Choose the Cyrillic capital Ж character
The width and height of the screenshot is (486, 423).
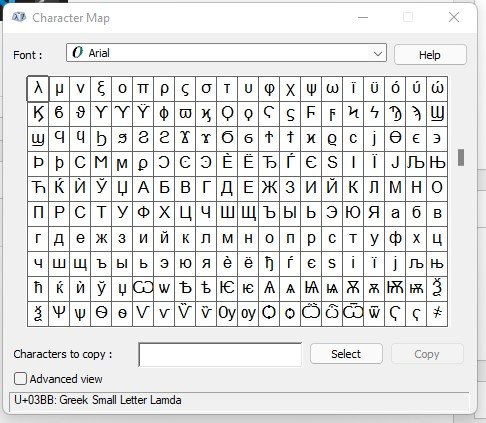(269, 188)
